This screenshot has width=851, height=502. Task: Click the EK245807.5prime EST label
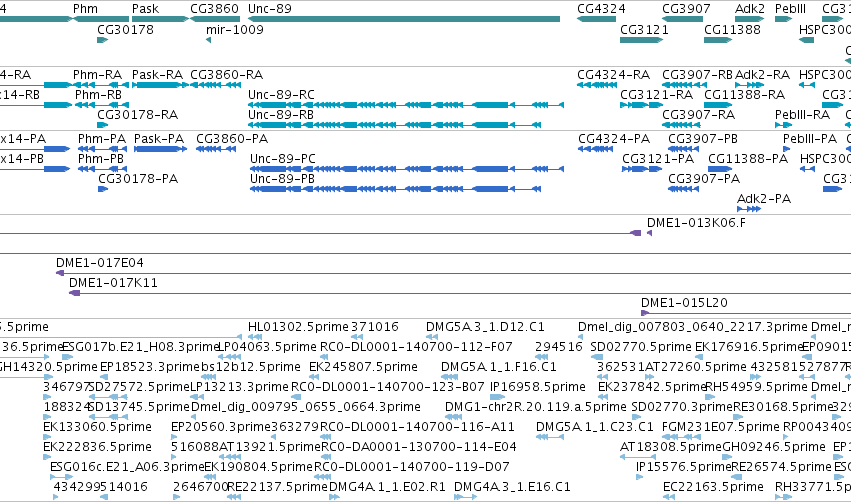[x=363, y=367]
